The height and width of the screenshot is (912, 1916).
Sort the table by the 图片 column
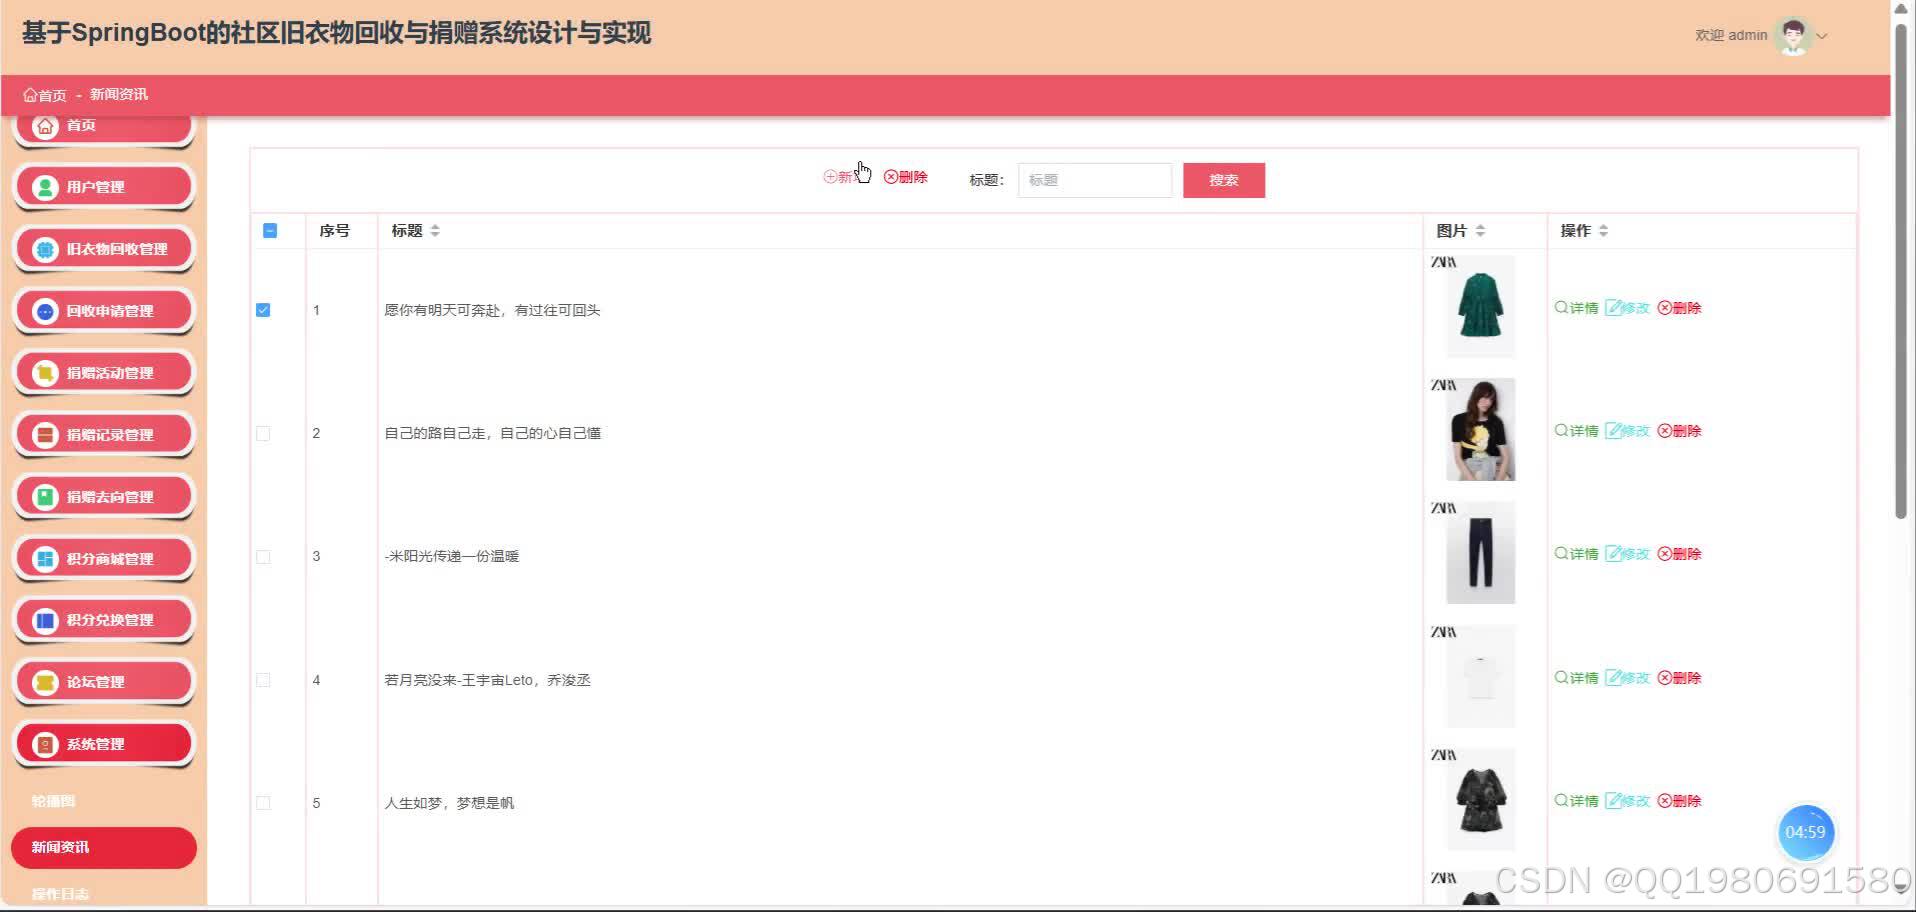pos(1481,230)
